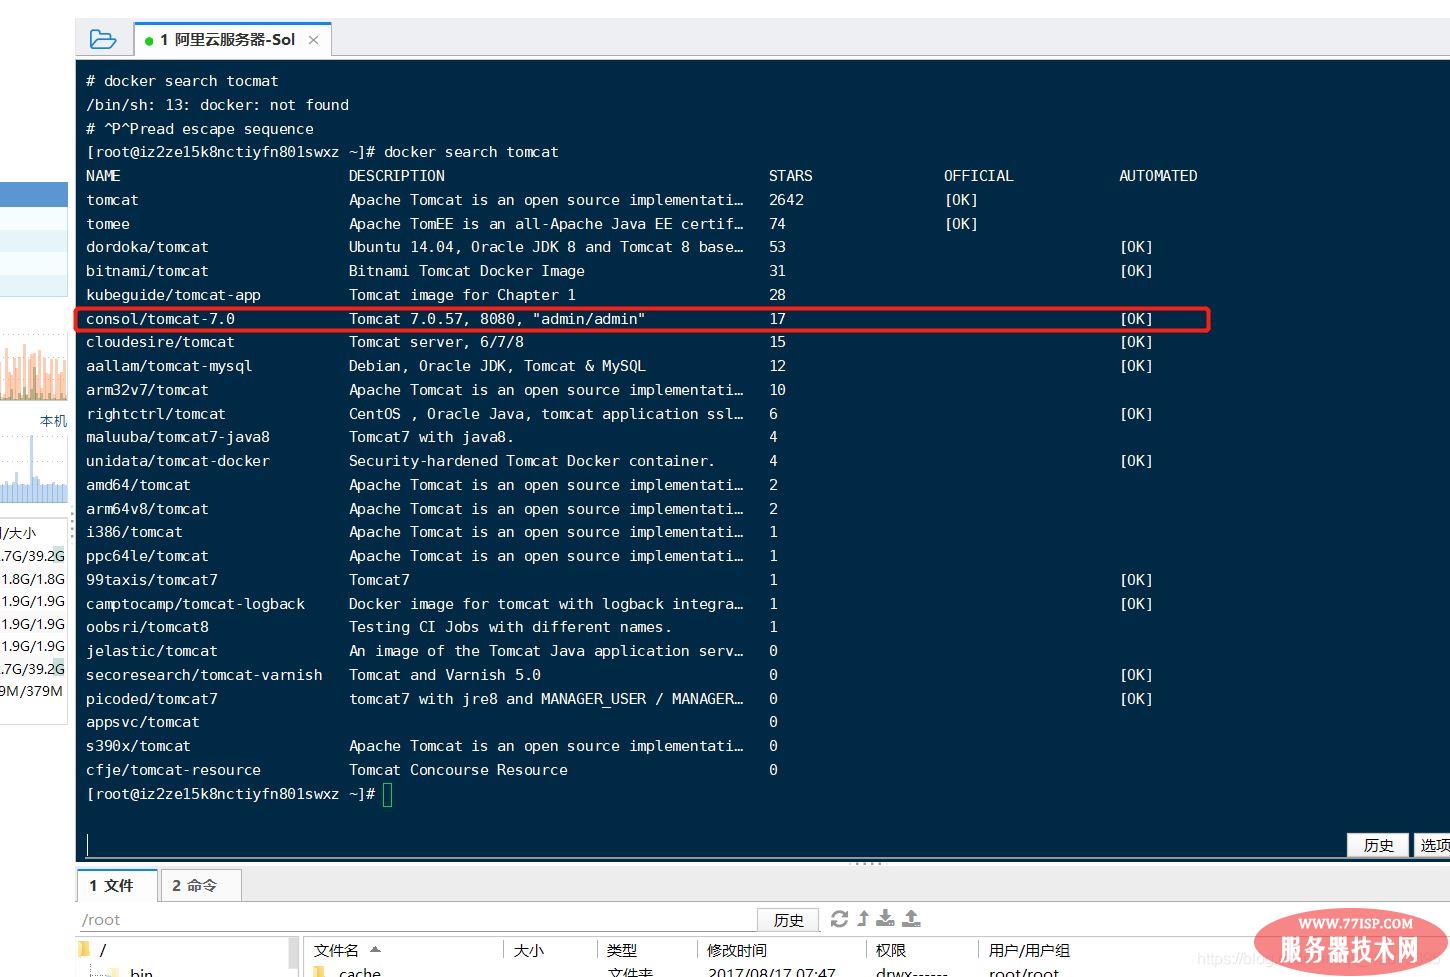
Task: Click the download file icon
Action: (x=886, y=918)
